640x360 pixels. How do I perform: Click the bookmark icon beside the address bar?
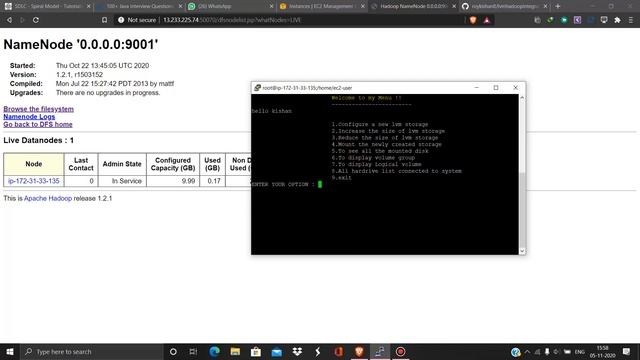104,20
